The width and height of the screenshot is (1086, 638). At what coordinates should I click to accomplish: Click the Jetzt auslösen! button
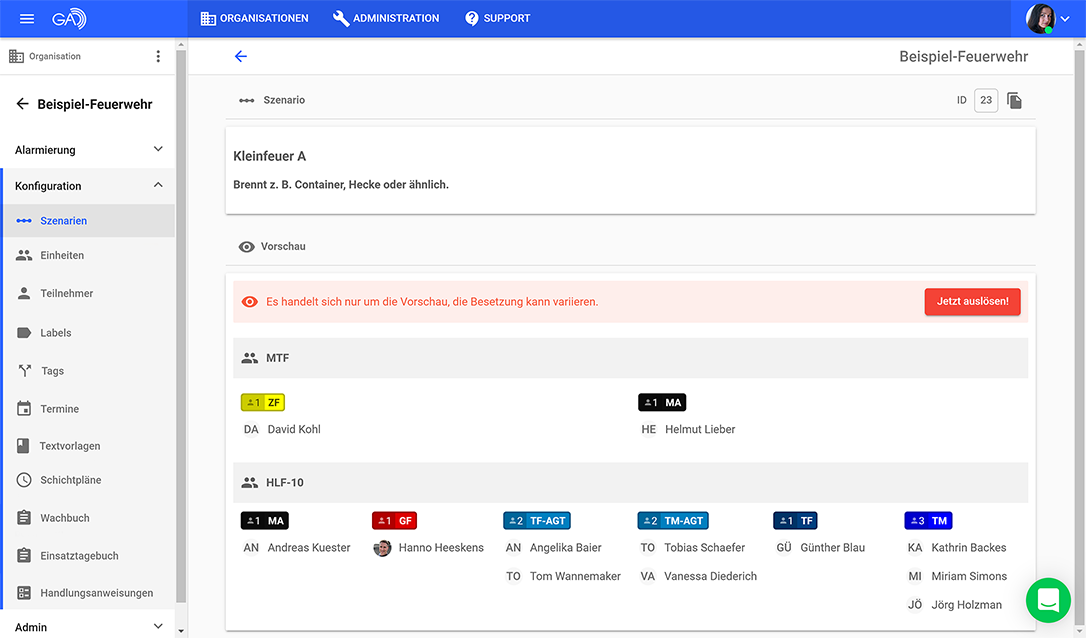click(972, 301)
